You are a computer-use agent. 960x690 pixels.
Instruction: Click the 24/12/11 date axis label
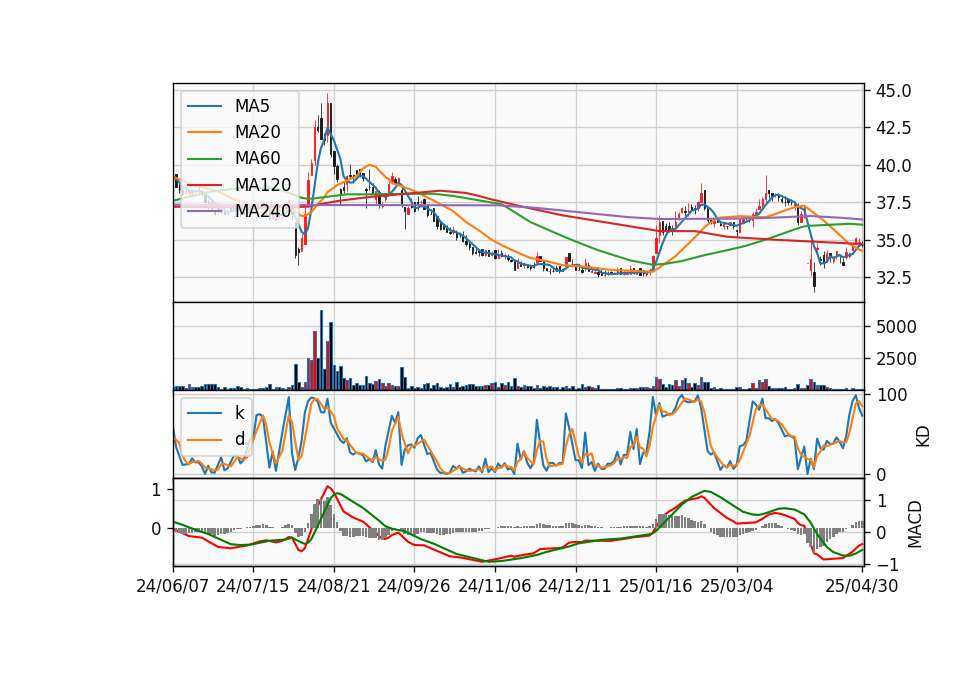point(575,586)
